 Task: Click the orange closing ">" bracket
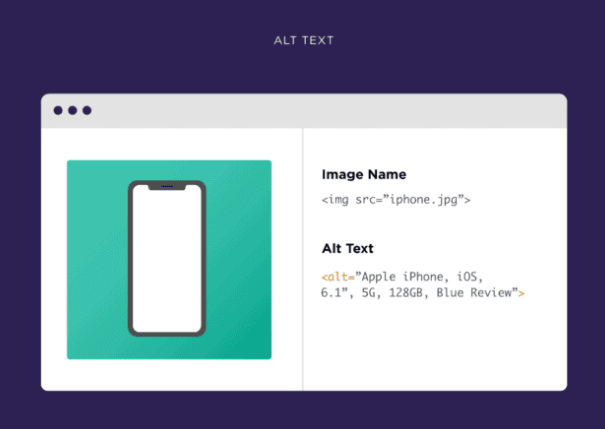click(521, 294)
